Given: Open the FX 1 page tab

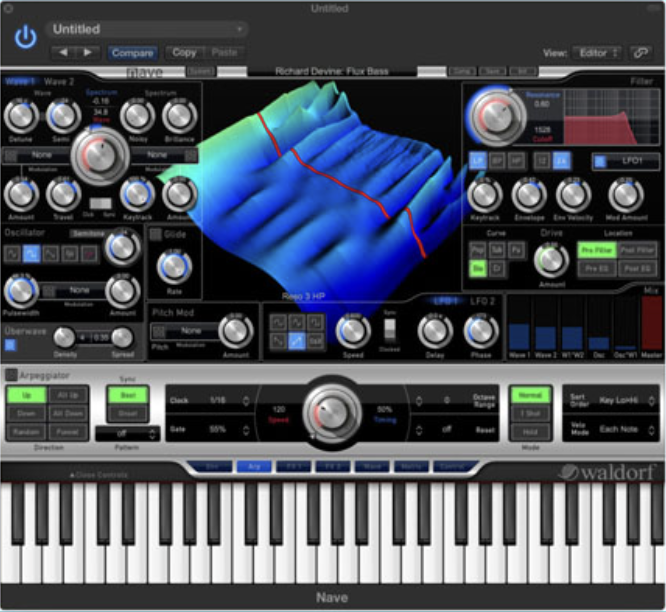Looking at the screenshot, I should point(293,467).
